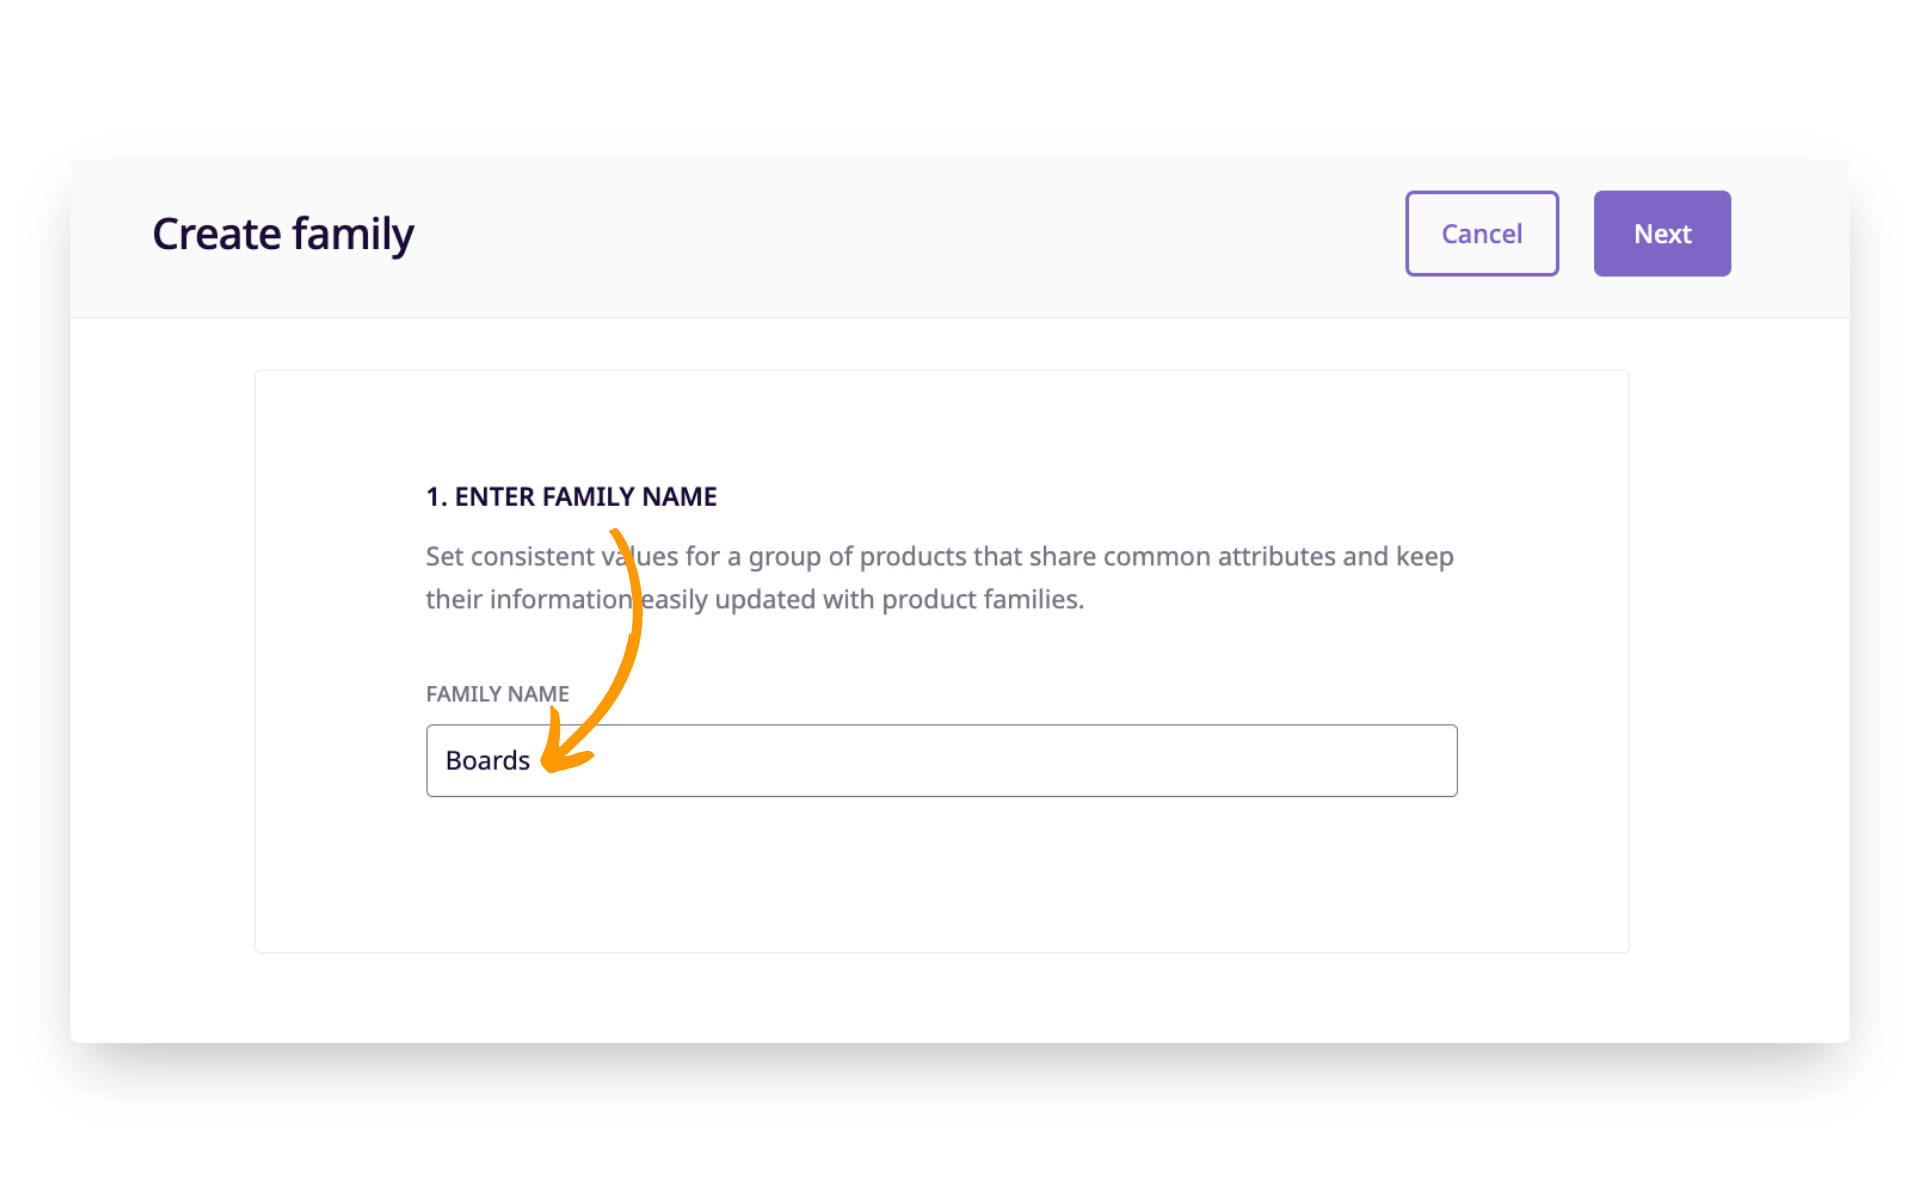1920x1200 pixels.
Task: Click the Next button to proceed
Action: 1661,233
